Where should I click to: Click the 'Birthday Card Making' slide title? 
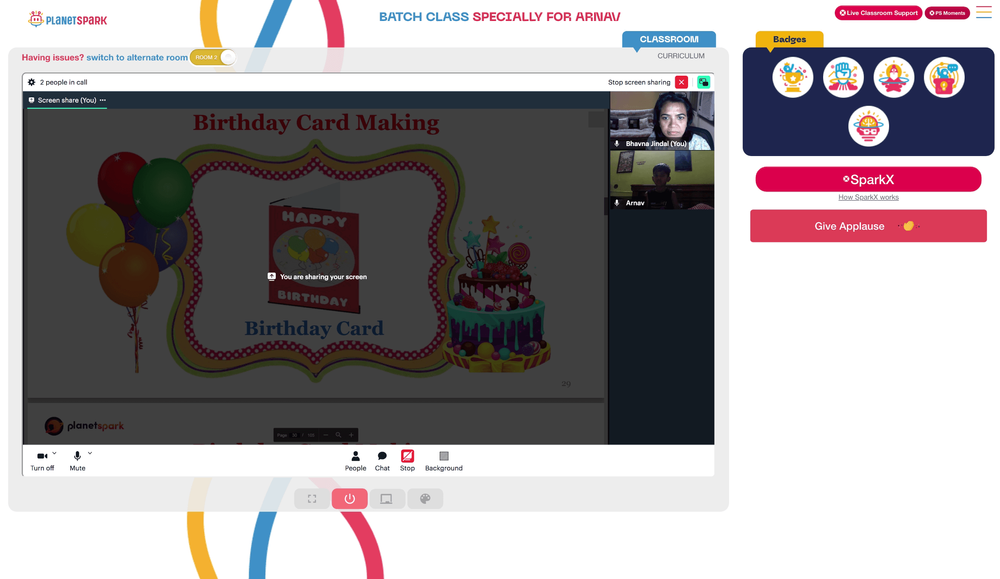pyautogui.click(x=316, y=122)
